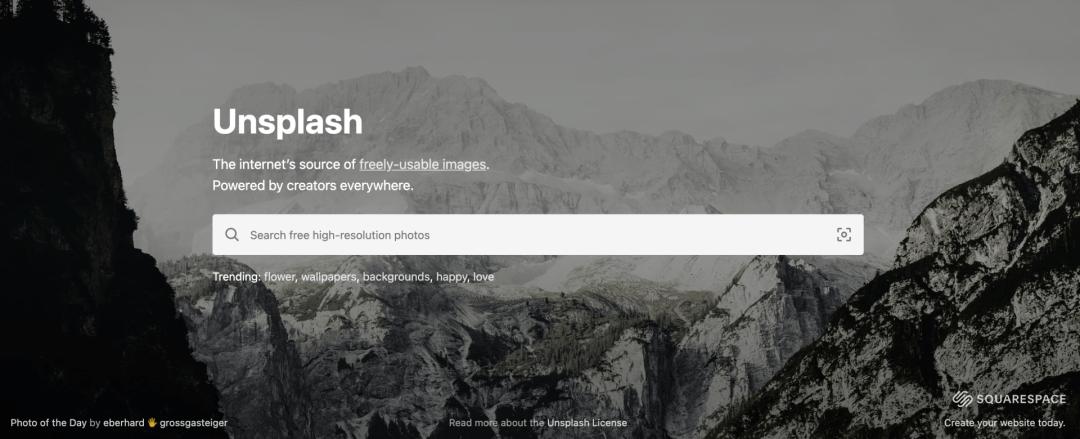Read the Unsplash License link

pos(587,423)
